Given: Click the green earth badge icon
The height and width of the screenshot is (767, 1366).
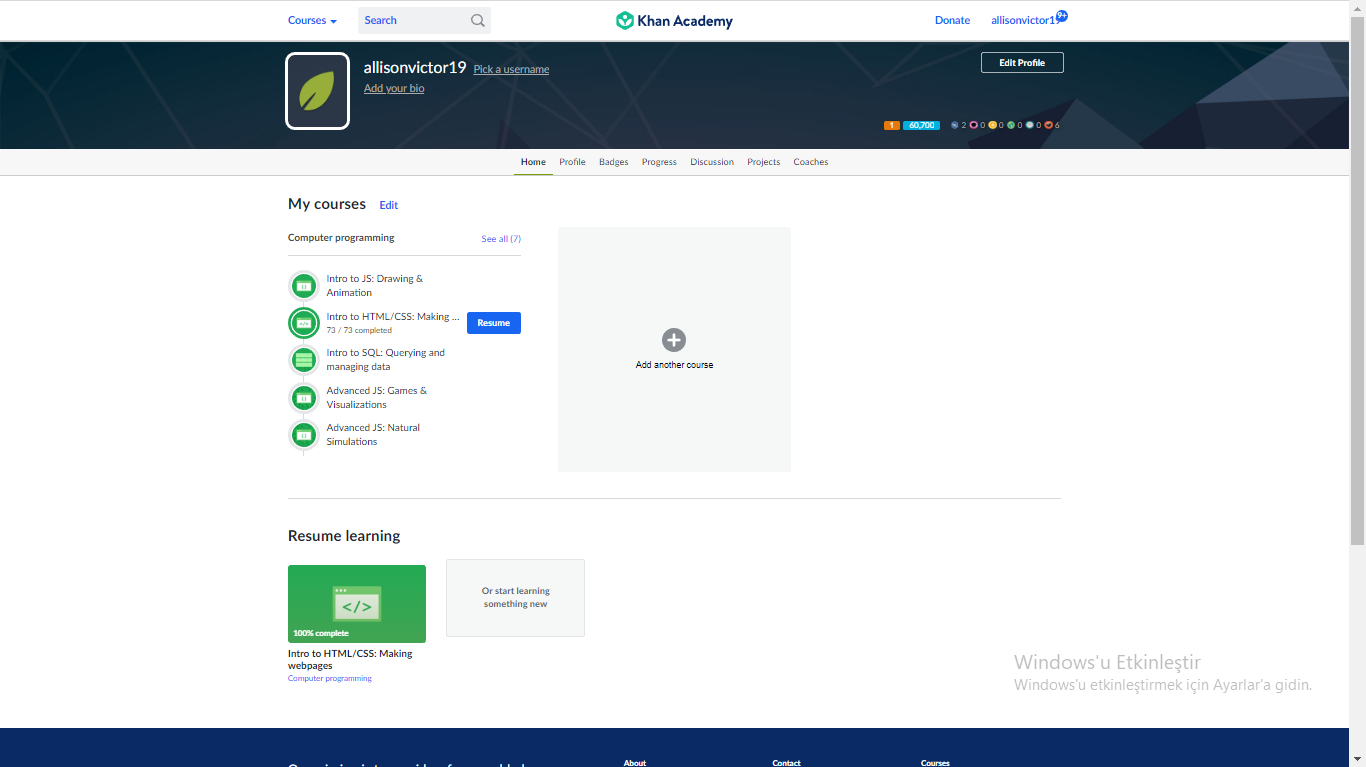Looking at the screenshot, I should (x=1011, y=125).
